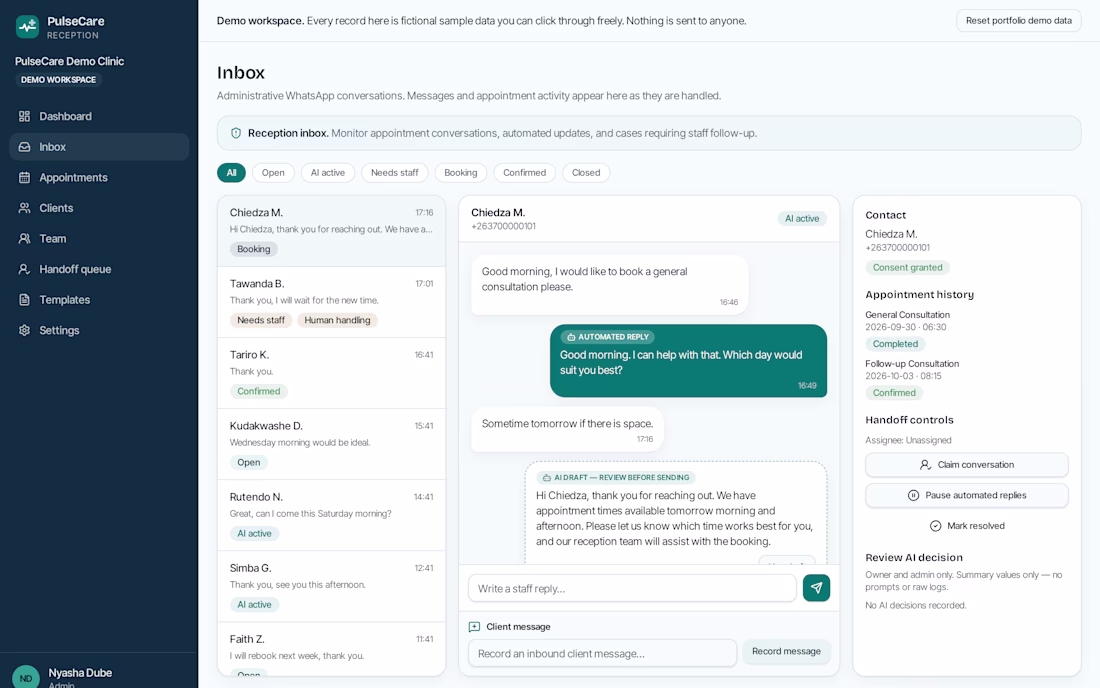This screenshot has height=688, width=1100.
Task: Focus the Record an inbound client message field
Action: pyautogui.click(x=603, y=654)
